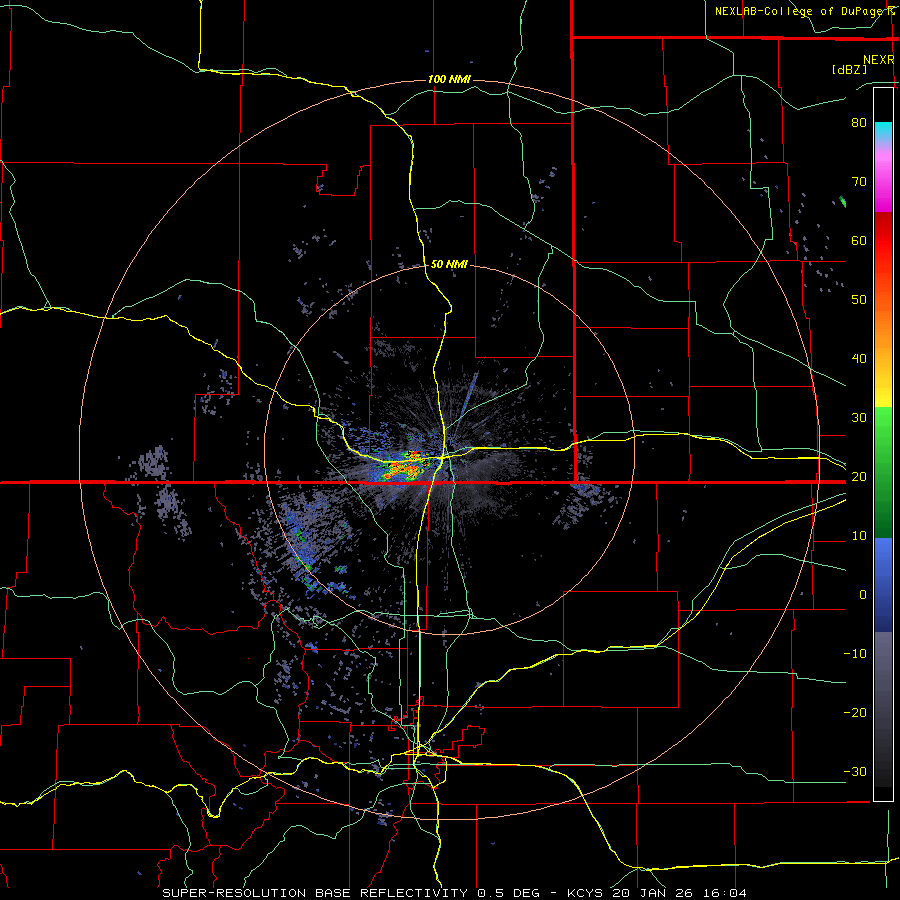The width and height of the screenshot is (900, 900).
Task: Click the 100 NMI range ring label
Action: pos(449,79)
